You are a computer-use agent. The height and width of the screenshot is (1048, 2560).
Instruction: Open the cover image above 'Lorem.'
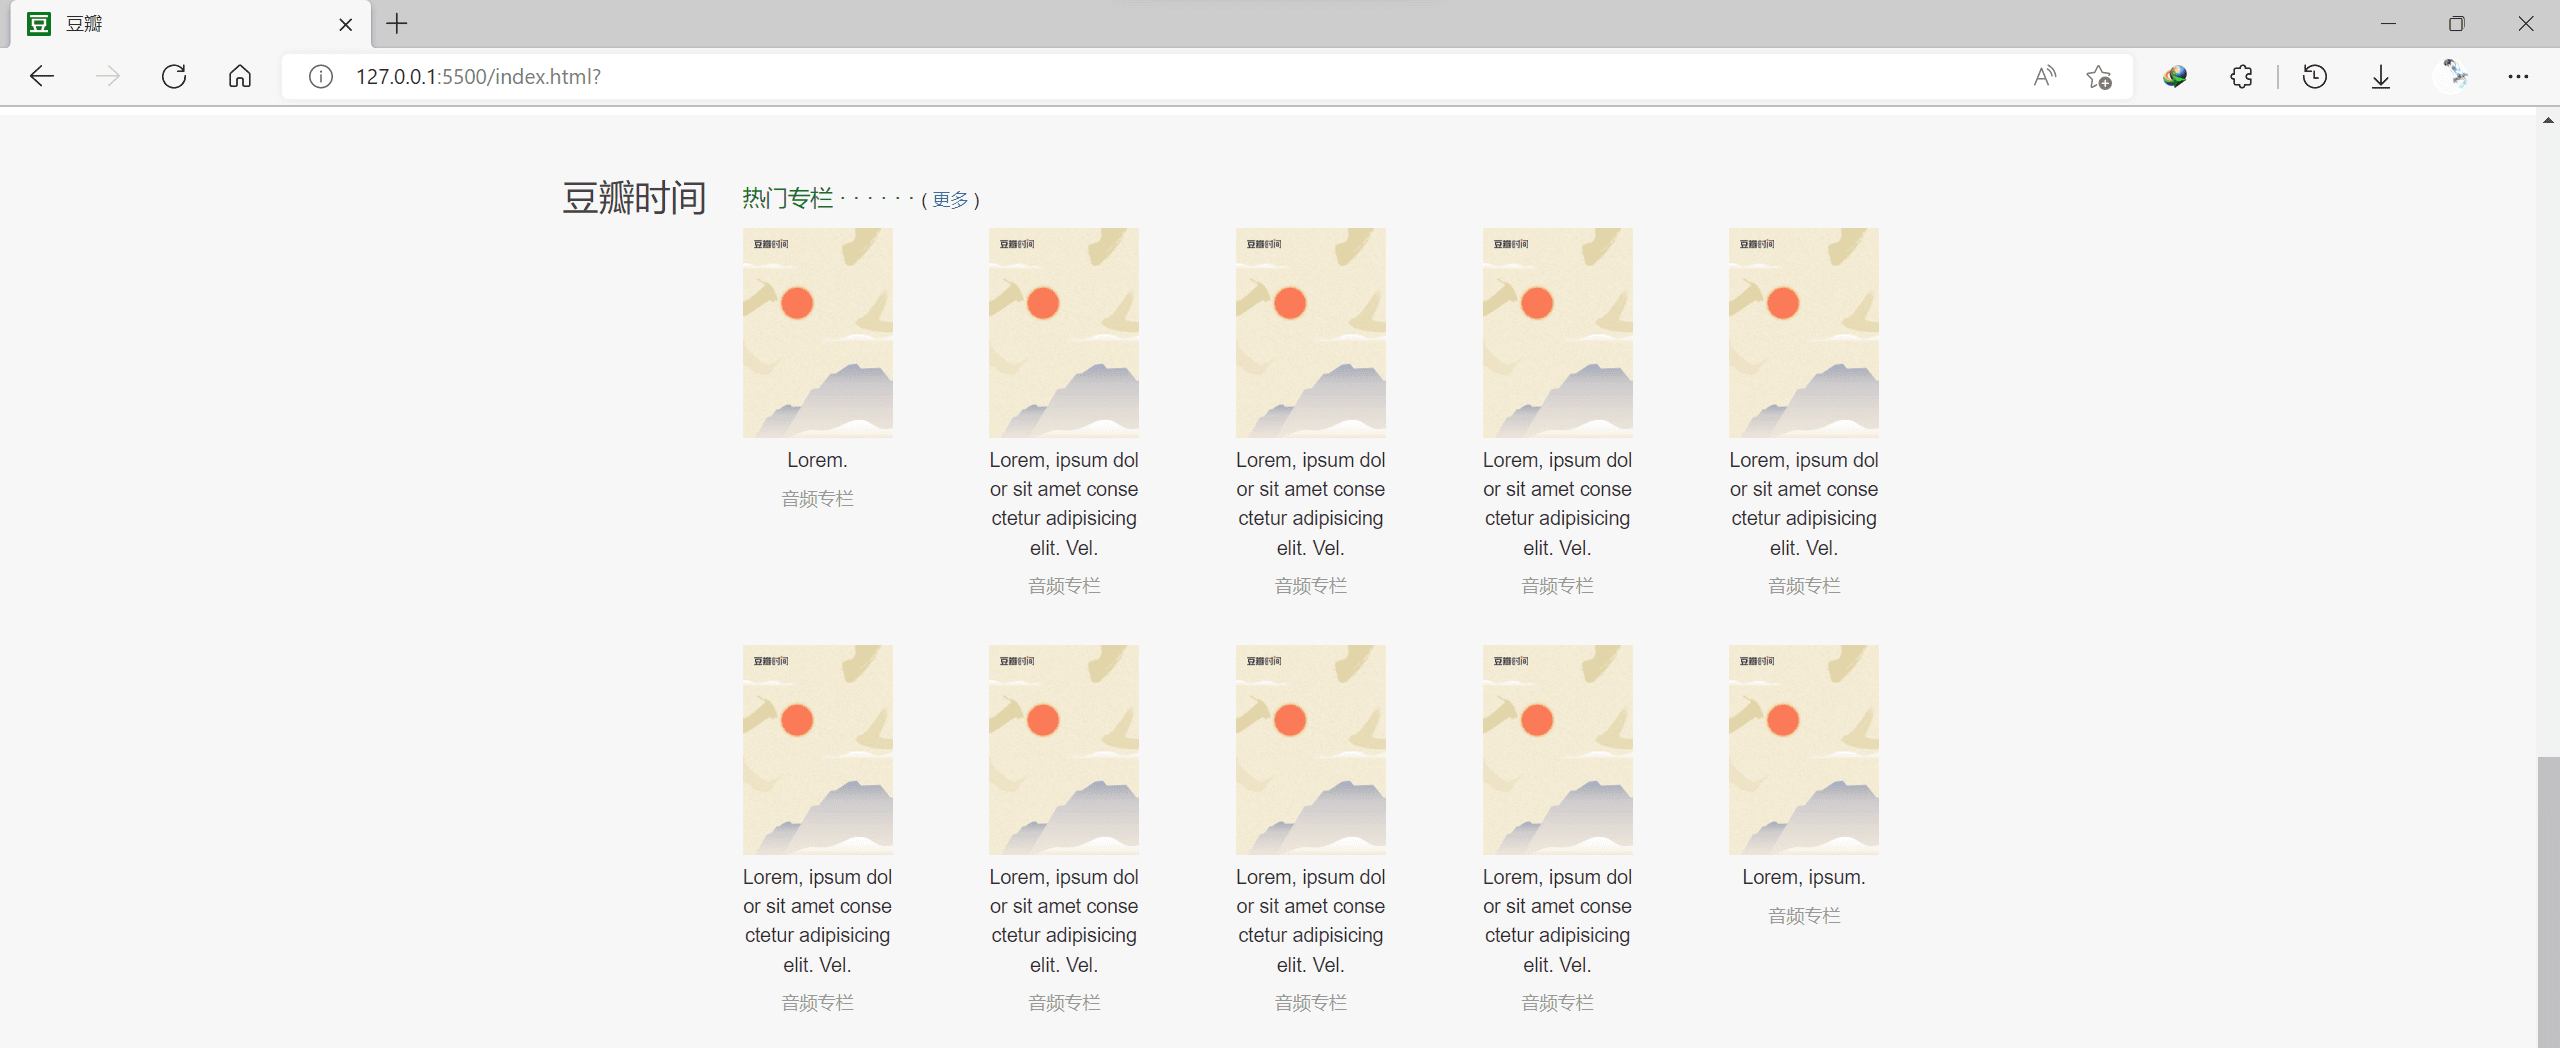point(817,332)
